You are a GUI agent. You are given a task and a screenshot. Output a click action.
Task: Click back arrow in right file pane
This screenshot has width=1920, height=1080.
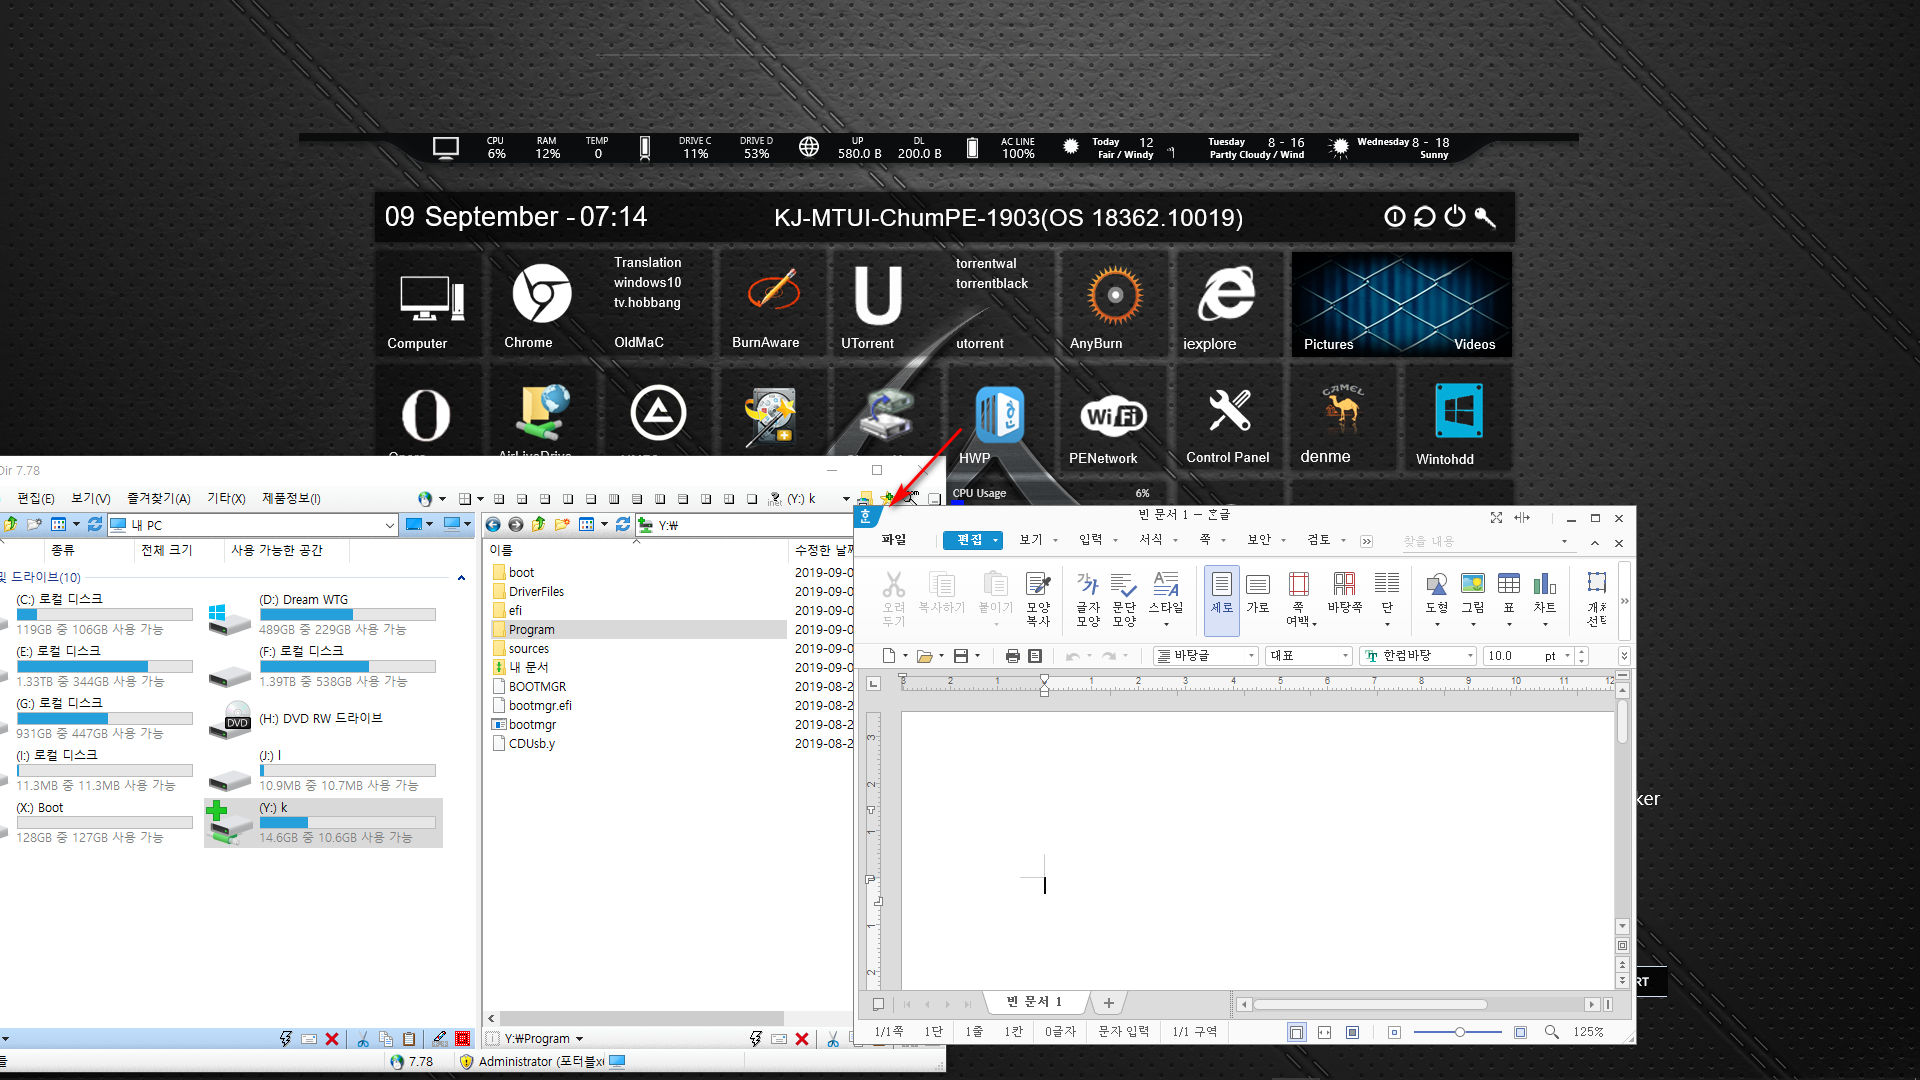[x=492, y=524]
